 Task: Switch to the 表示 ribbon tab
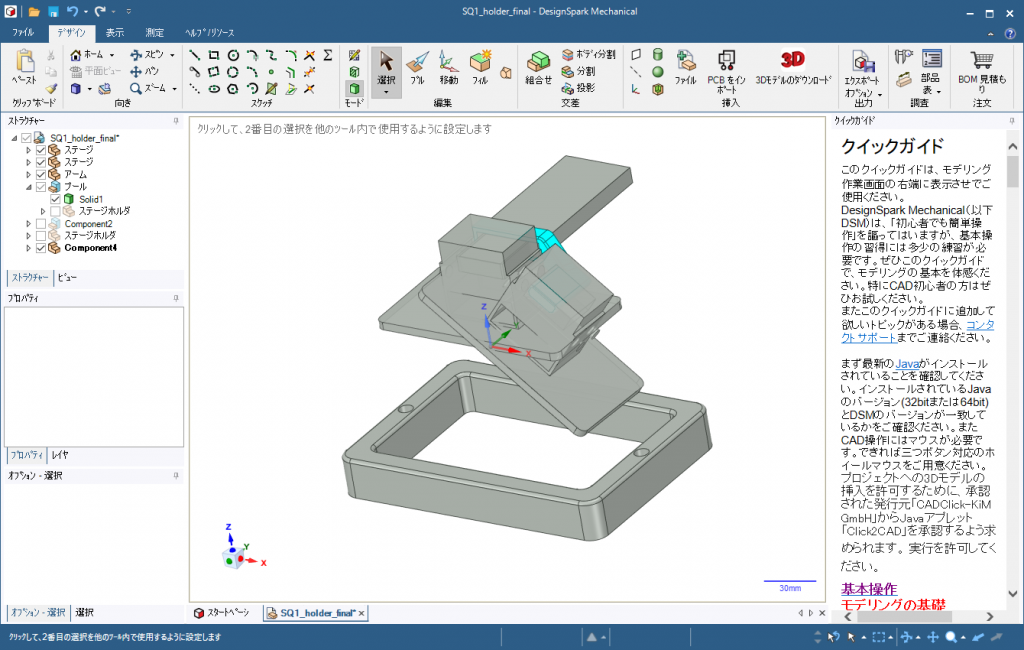[115, 32]
